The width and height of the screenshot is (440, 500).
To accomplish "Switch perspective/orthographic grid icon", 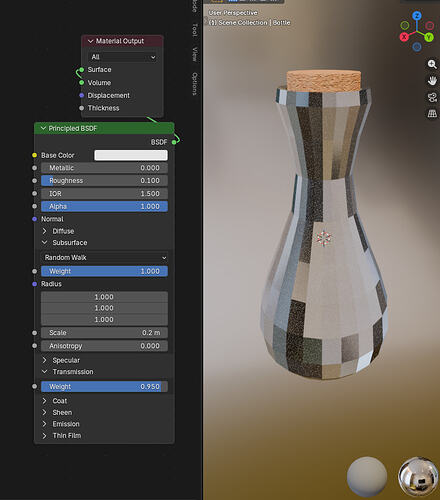I will point(432,114).
